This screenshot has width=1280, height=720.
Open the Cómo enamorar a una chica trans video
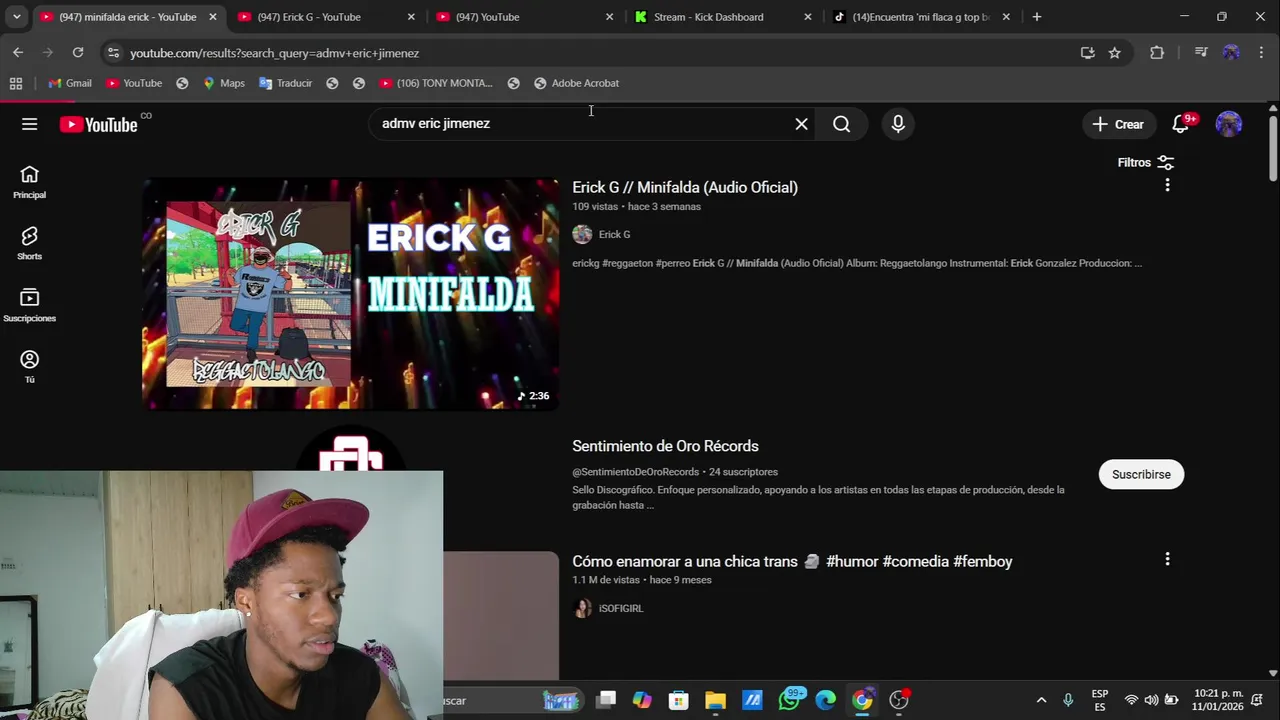click(792, 561)
